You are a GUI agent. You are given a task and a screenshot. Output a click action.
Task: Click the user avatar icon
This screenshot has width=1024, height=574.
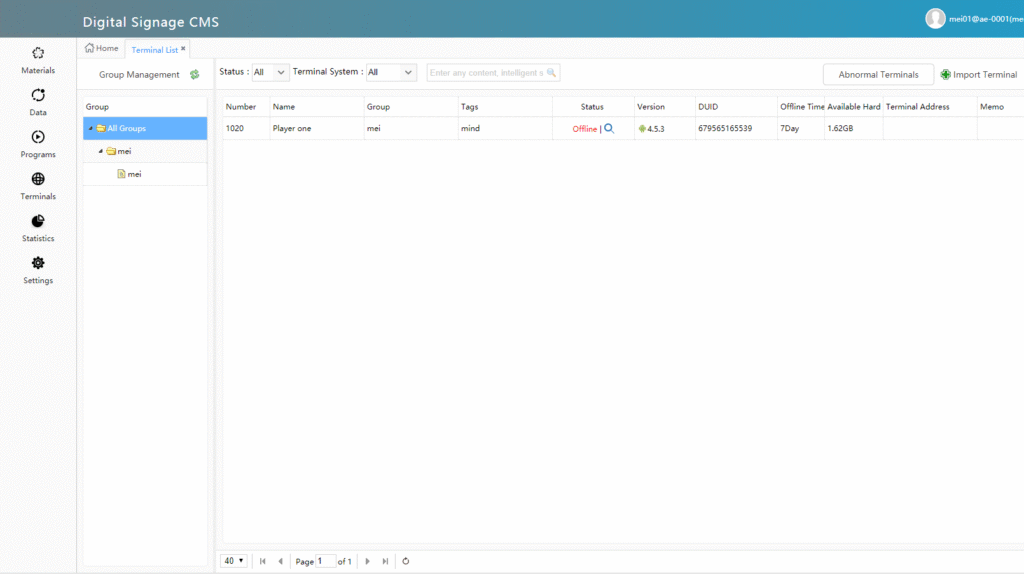[x=935, y=19]
